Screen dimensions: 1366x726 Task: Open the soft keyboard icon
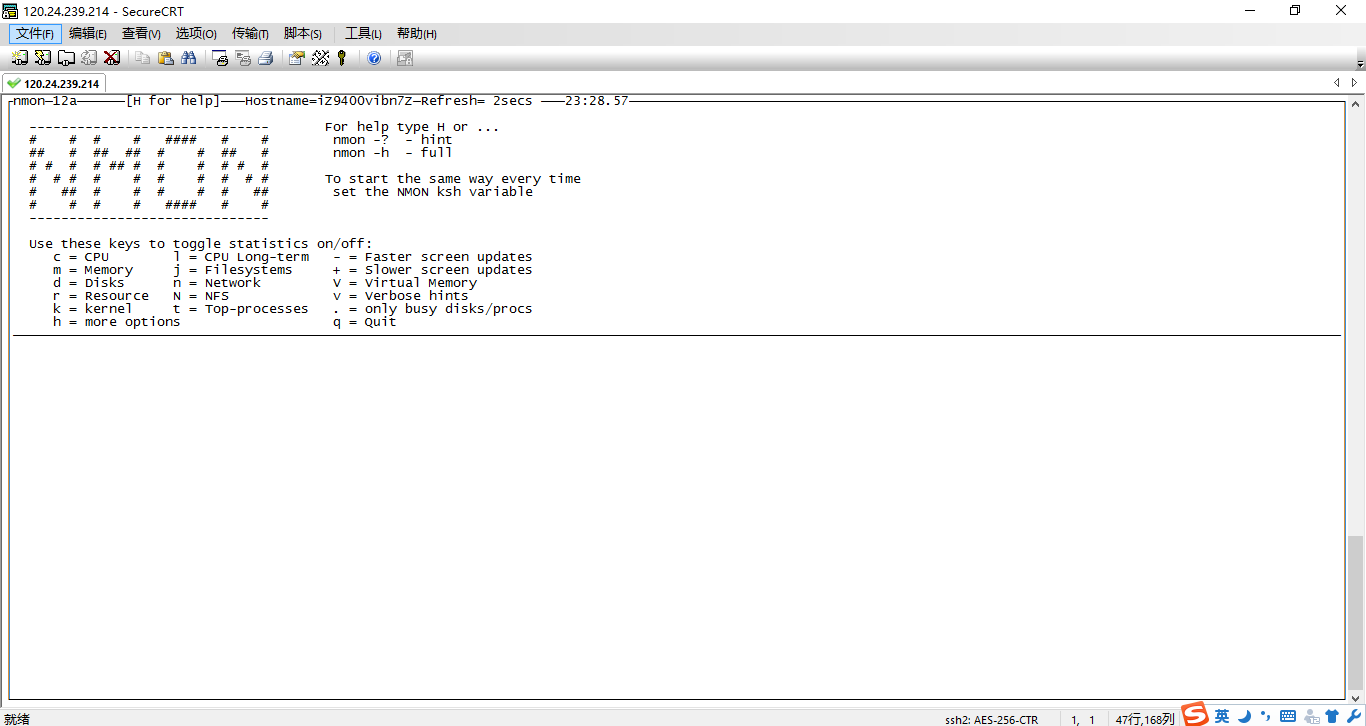(x=1288, y=716)
